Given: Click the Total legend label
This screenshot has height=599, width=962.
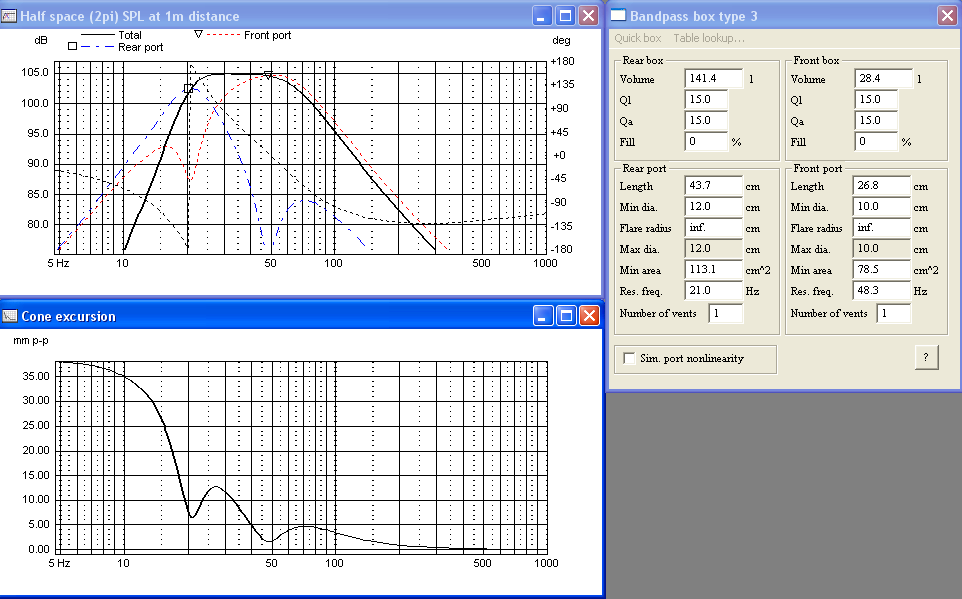Looking at the screenshot, I should (129, 35).
